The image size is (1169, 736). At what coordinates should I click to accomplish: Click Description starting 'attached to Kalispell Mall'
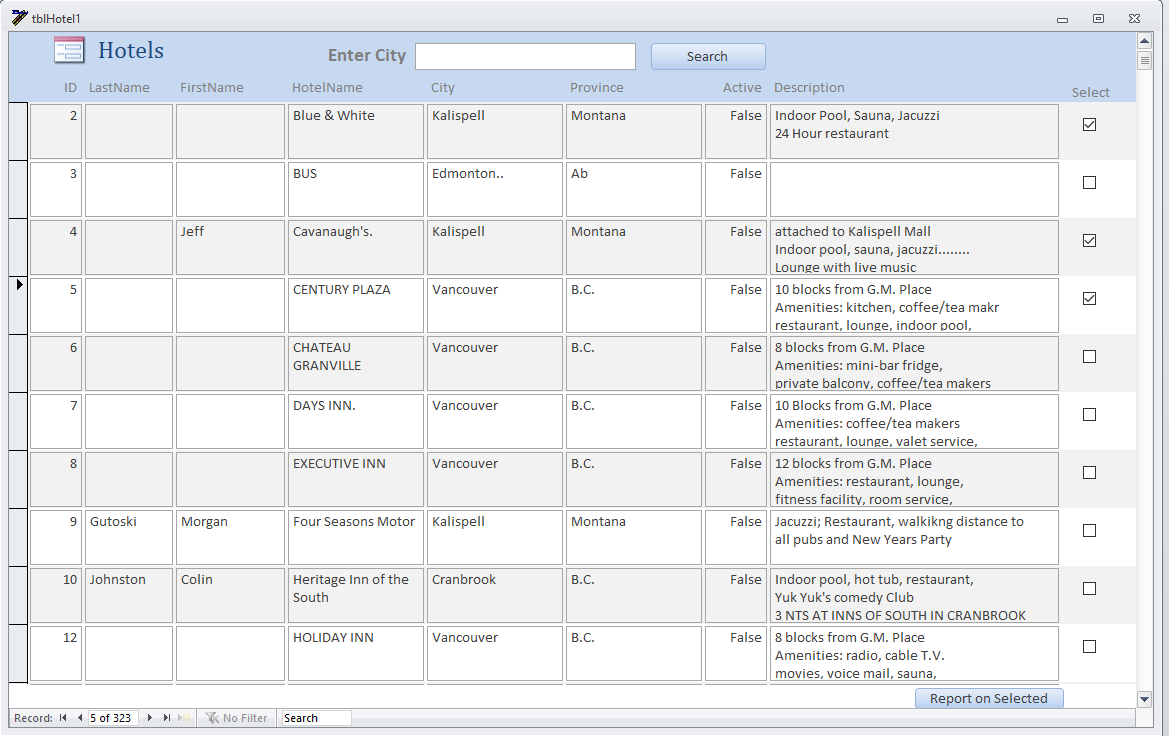tap(914, 248)
